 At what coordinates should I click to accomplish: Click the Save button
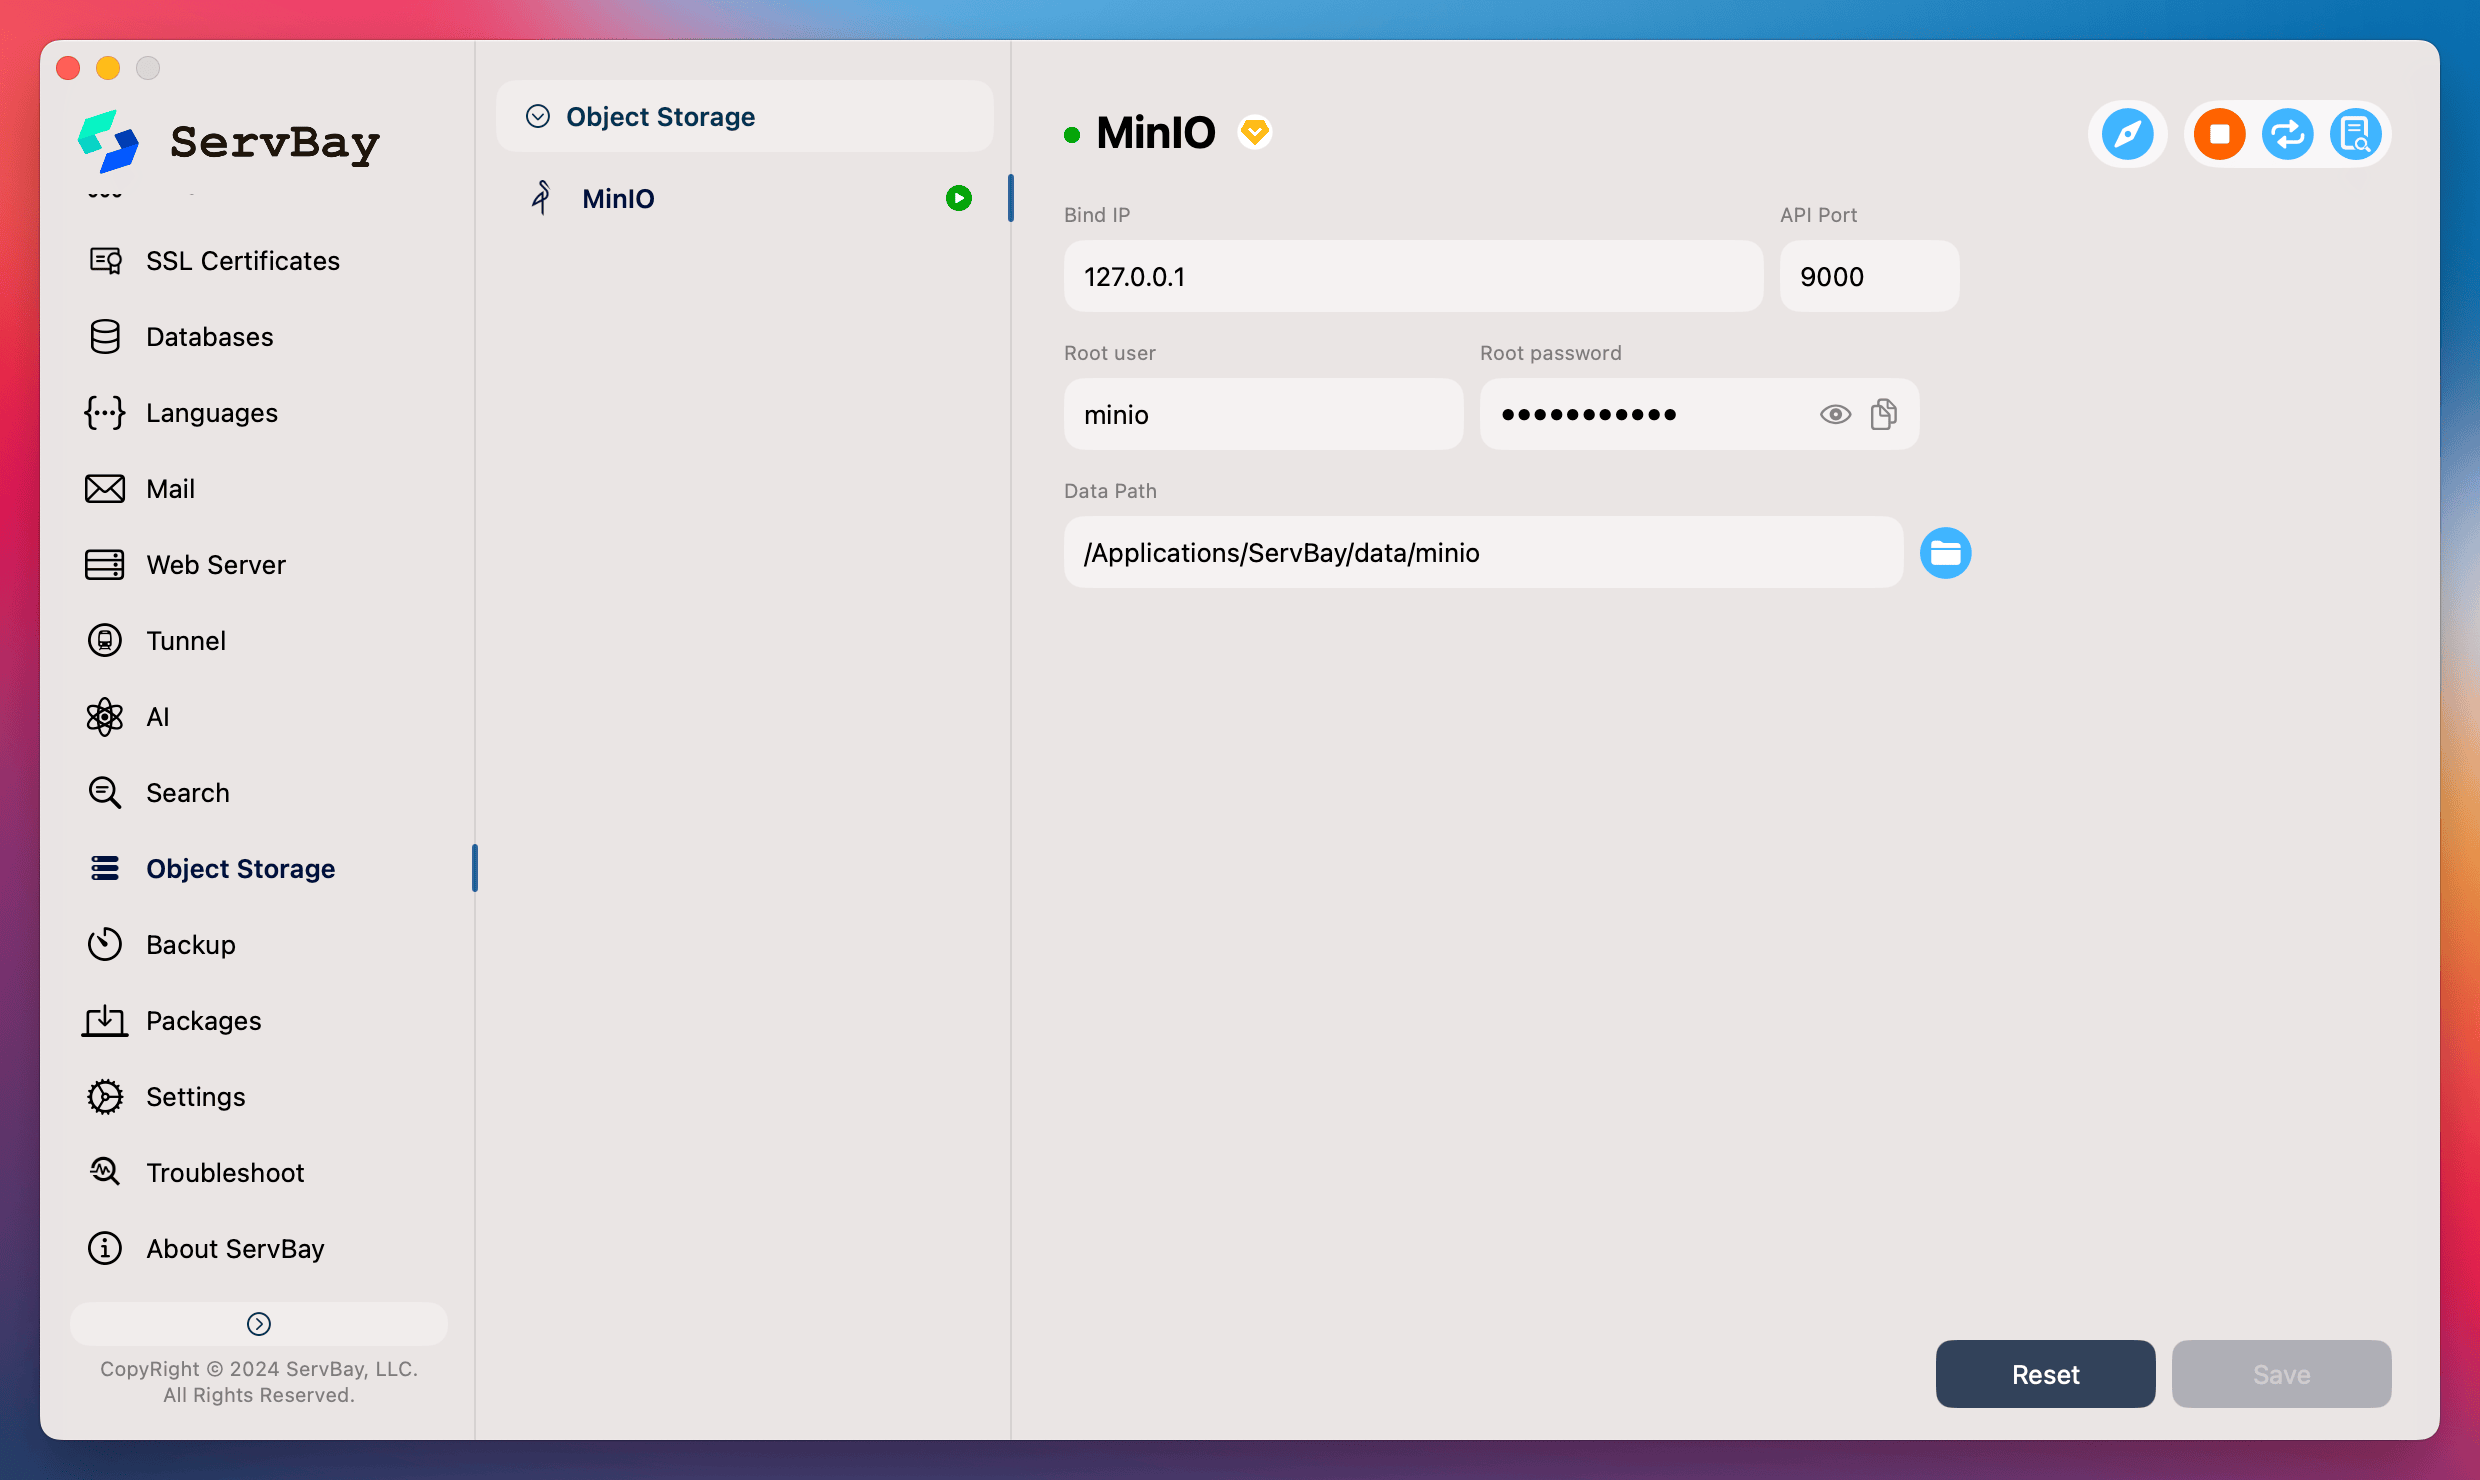[x=2281, y=1374]
